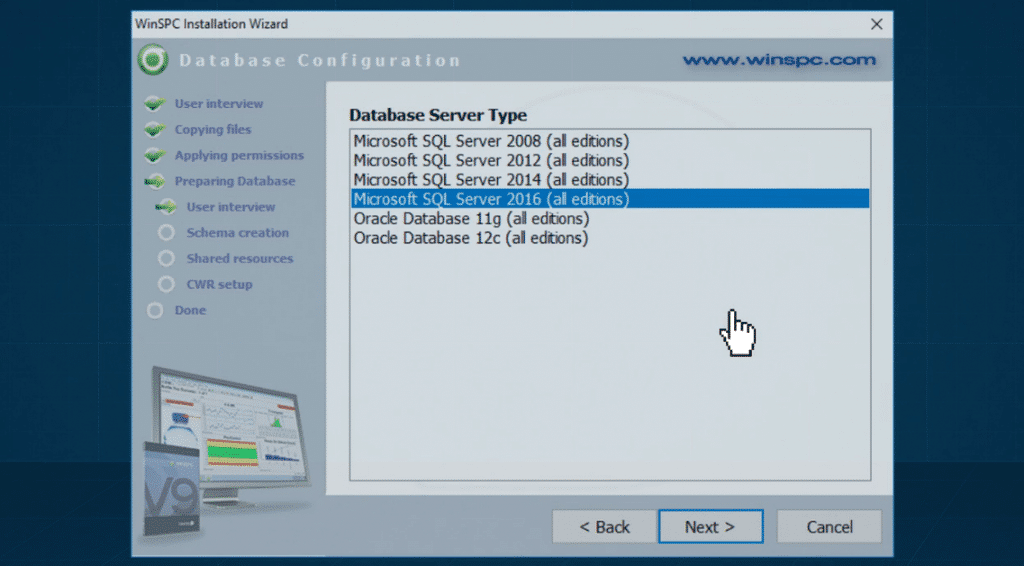Go back with the Back button
This screenshot has width=1024, height=566.
605,527
